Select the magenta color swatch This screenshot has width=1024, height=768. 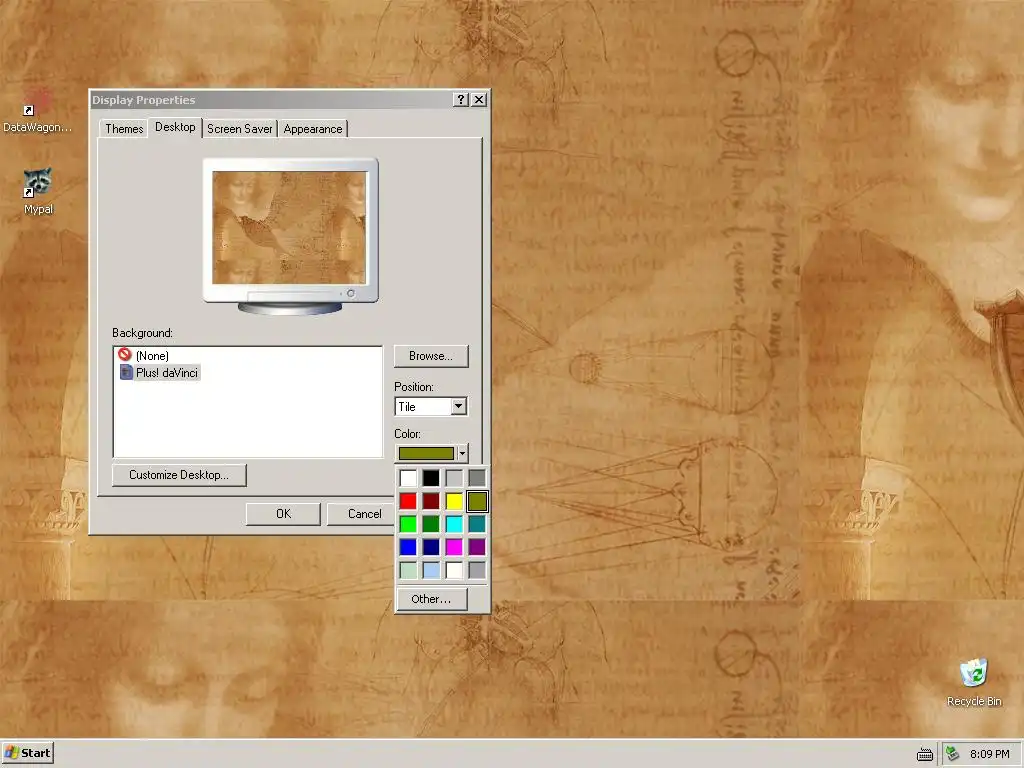click(454, 547)
